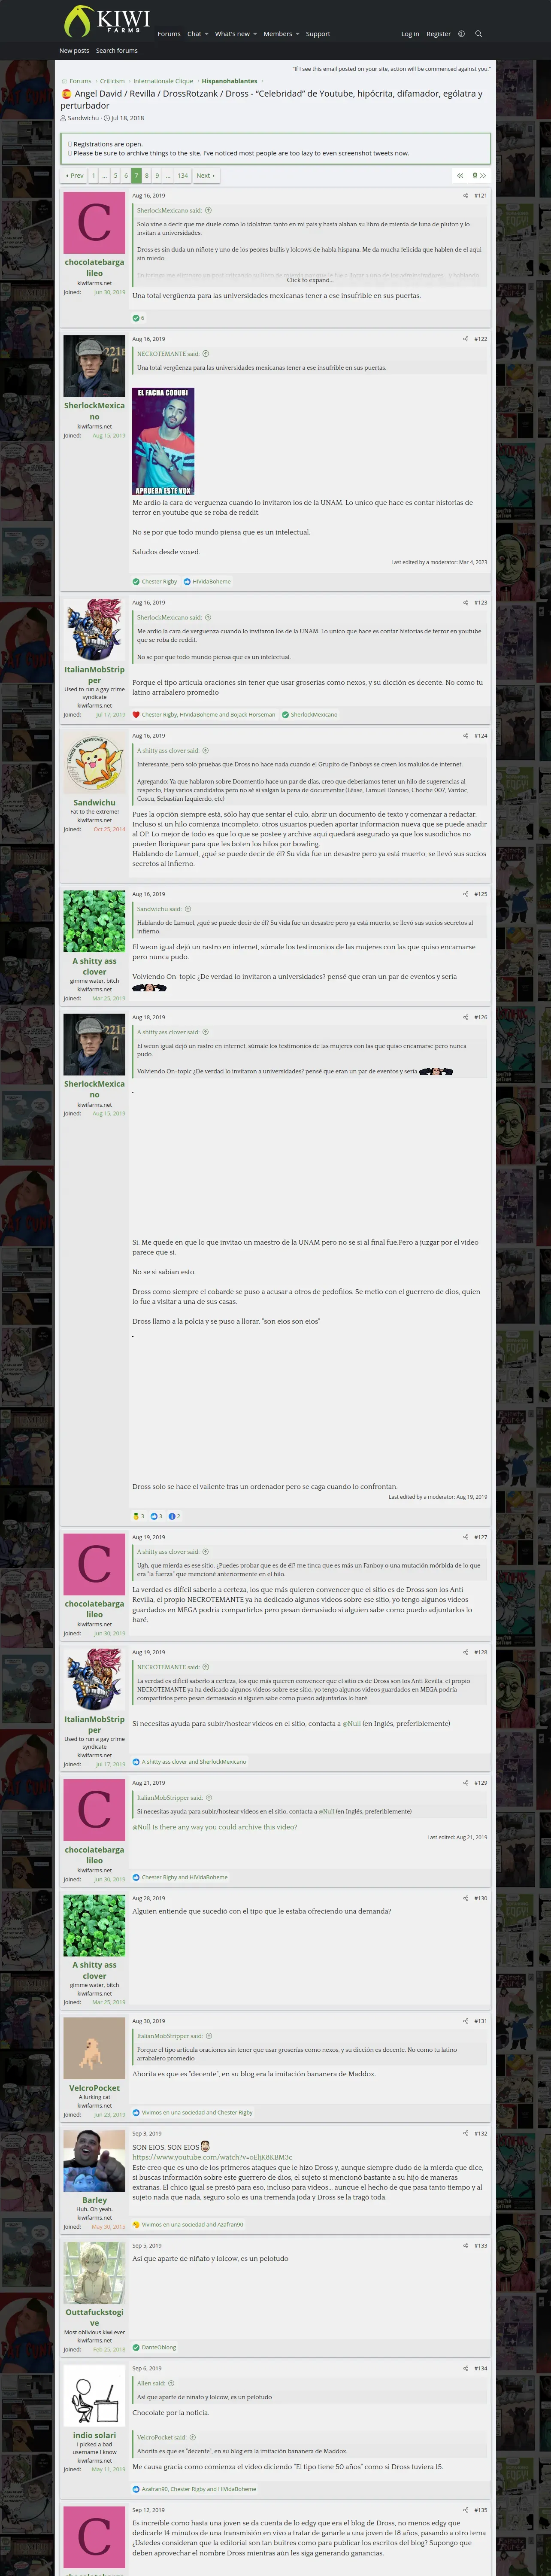This screenshot has height=2576, width=551.
Task: Open the Internationale Clique breadcrumb
Action: click(163, 81)
